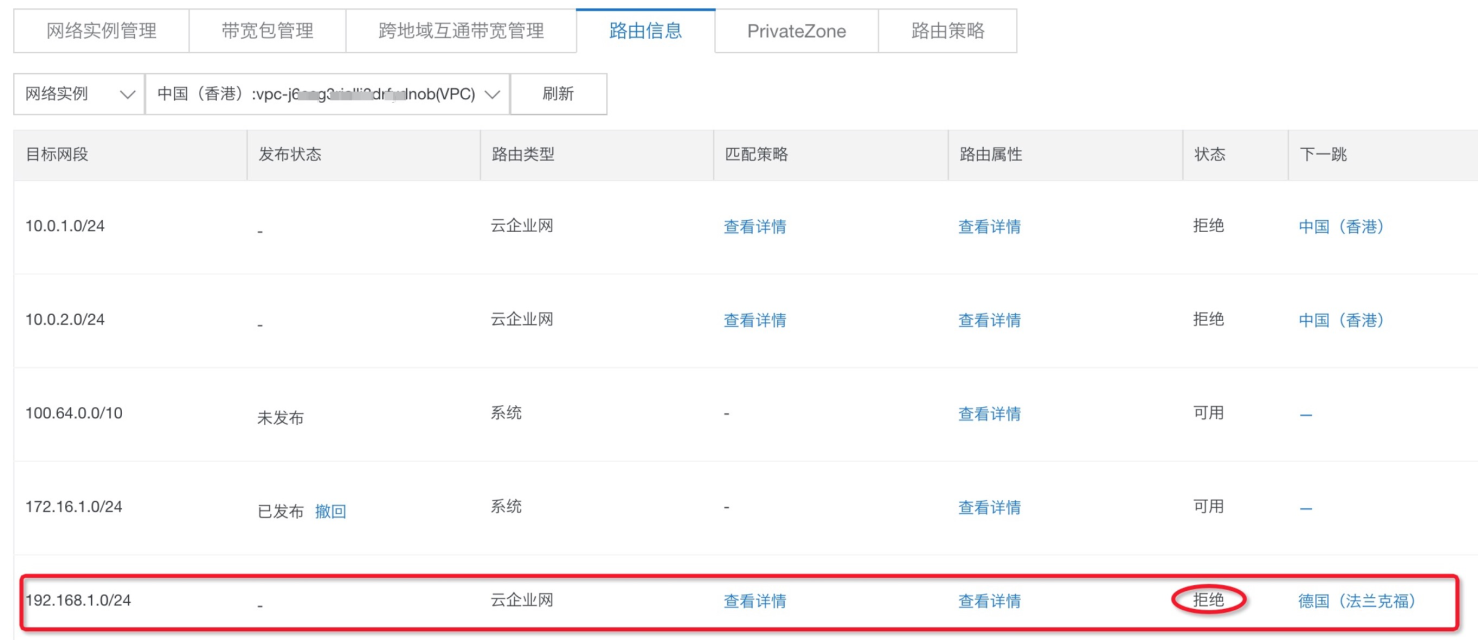The image size is (1478, 640).
Task: Click the 德国（法兰克福）next hop link
Action: (x=1357, y=601)
